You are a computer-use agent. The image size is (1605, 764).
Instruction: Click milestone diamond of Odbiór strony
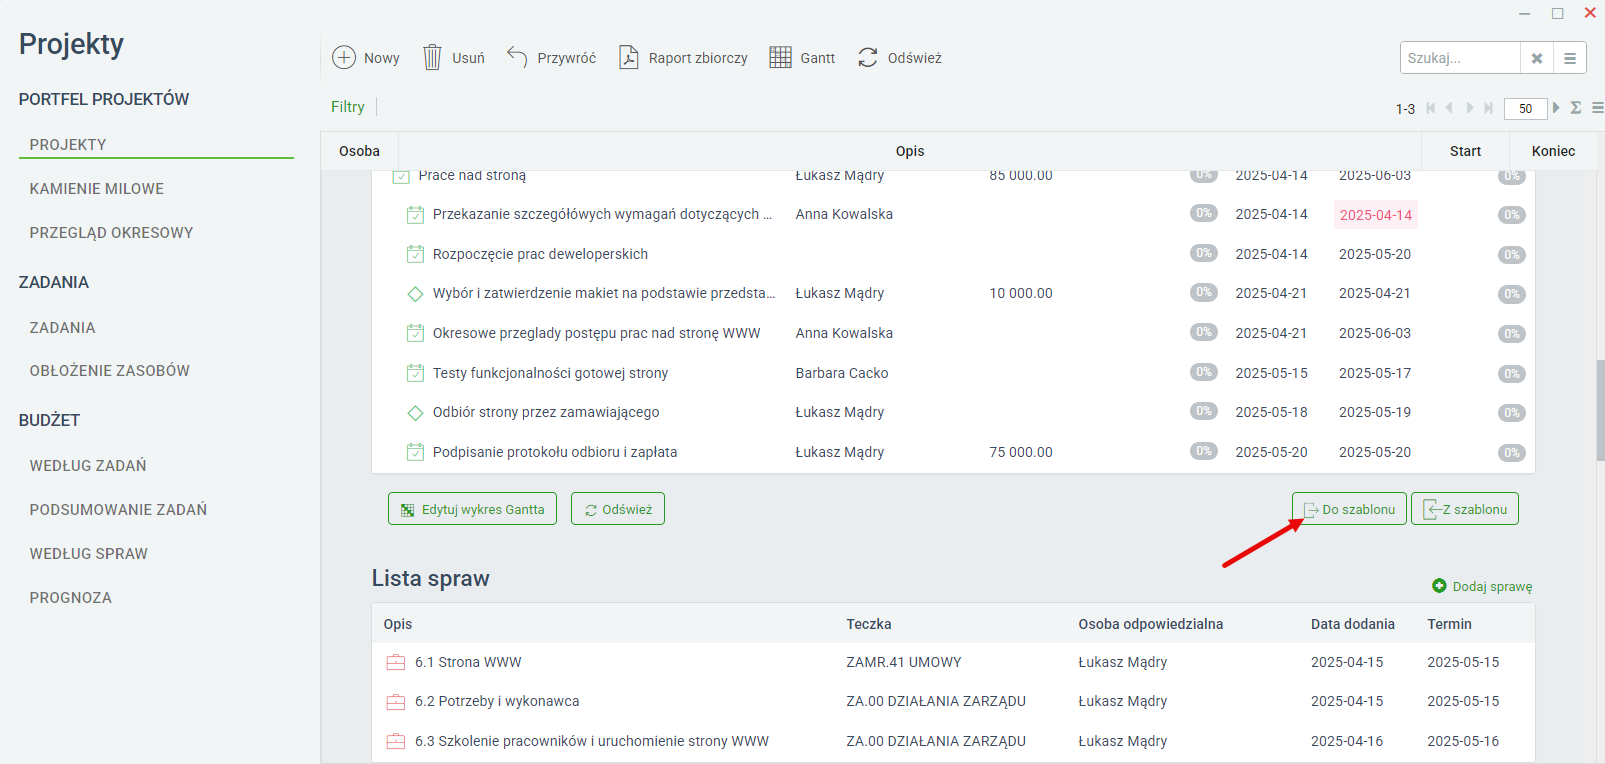(x=415, y=413)
